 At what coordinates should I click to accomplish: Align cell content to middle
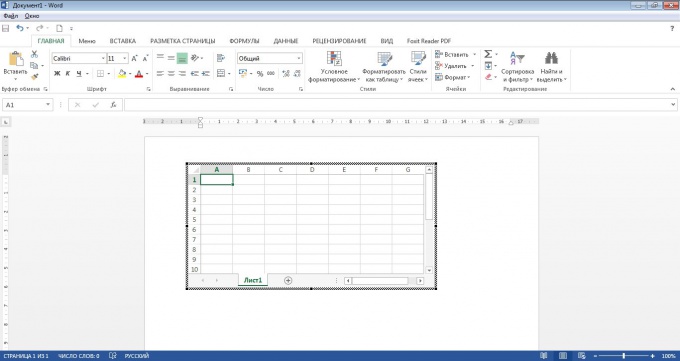[x=171, y=58]
